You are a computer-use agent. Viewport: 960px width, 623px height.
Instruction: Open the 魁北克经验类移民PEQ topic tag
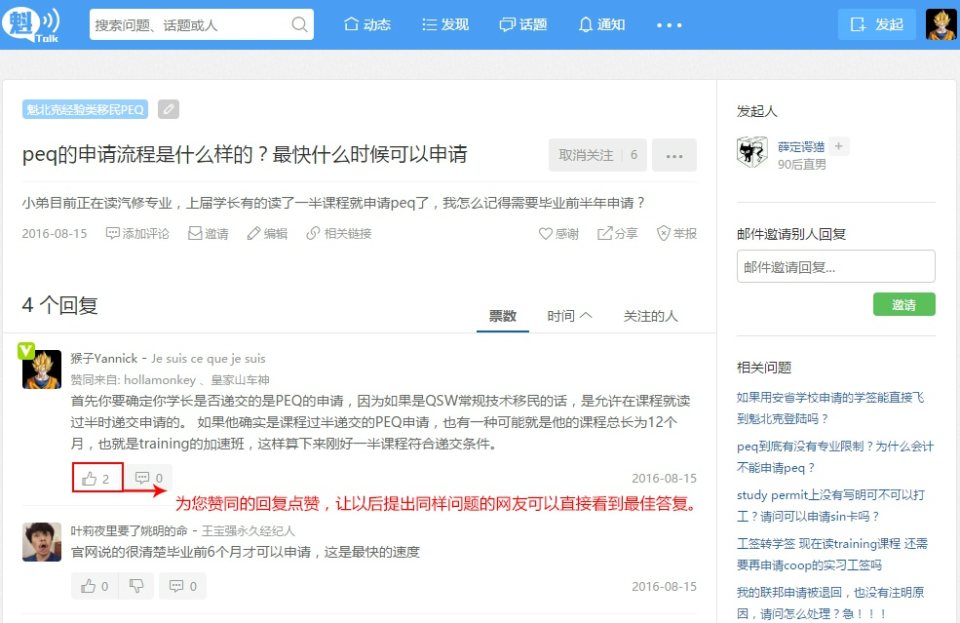coord(85,110)
